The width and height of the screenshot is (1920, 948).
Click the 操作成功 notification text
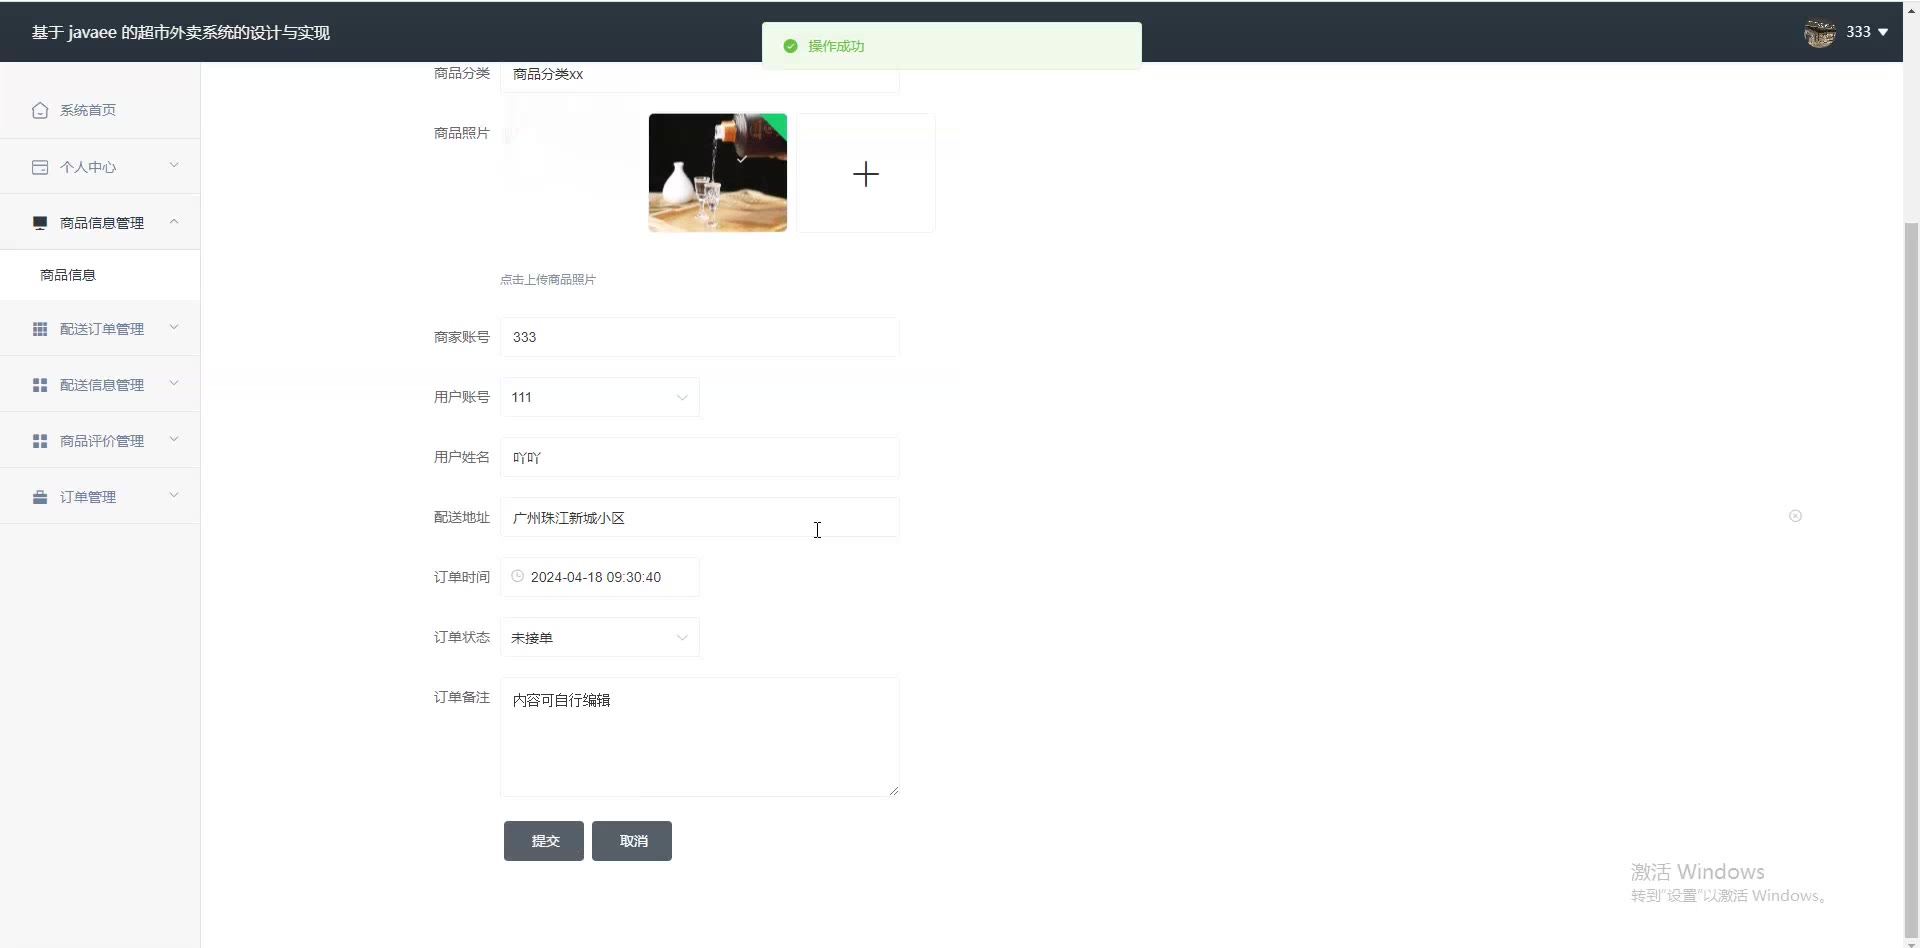tap(836, 46)
